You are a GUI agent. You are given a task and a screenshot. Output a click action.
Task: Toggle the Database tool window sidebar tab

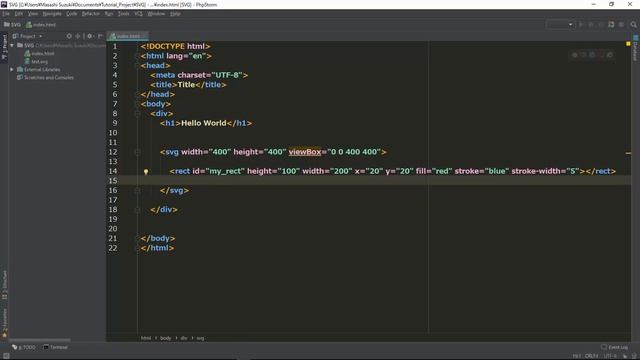click(x=636, y=49)
